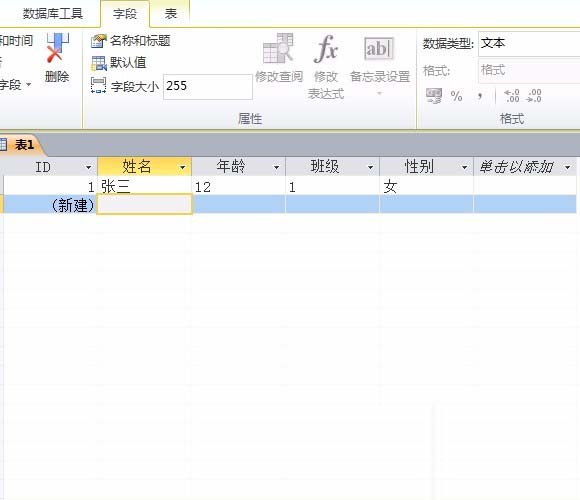Open the 班级 column dropdown arrow
The image size is (580, 500).
(370, 168)
